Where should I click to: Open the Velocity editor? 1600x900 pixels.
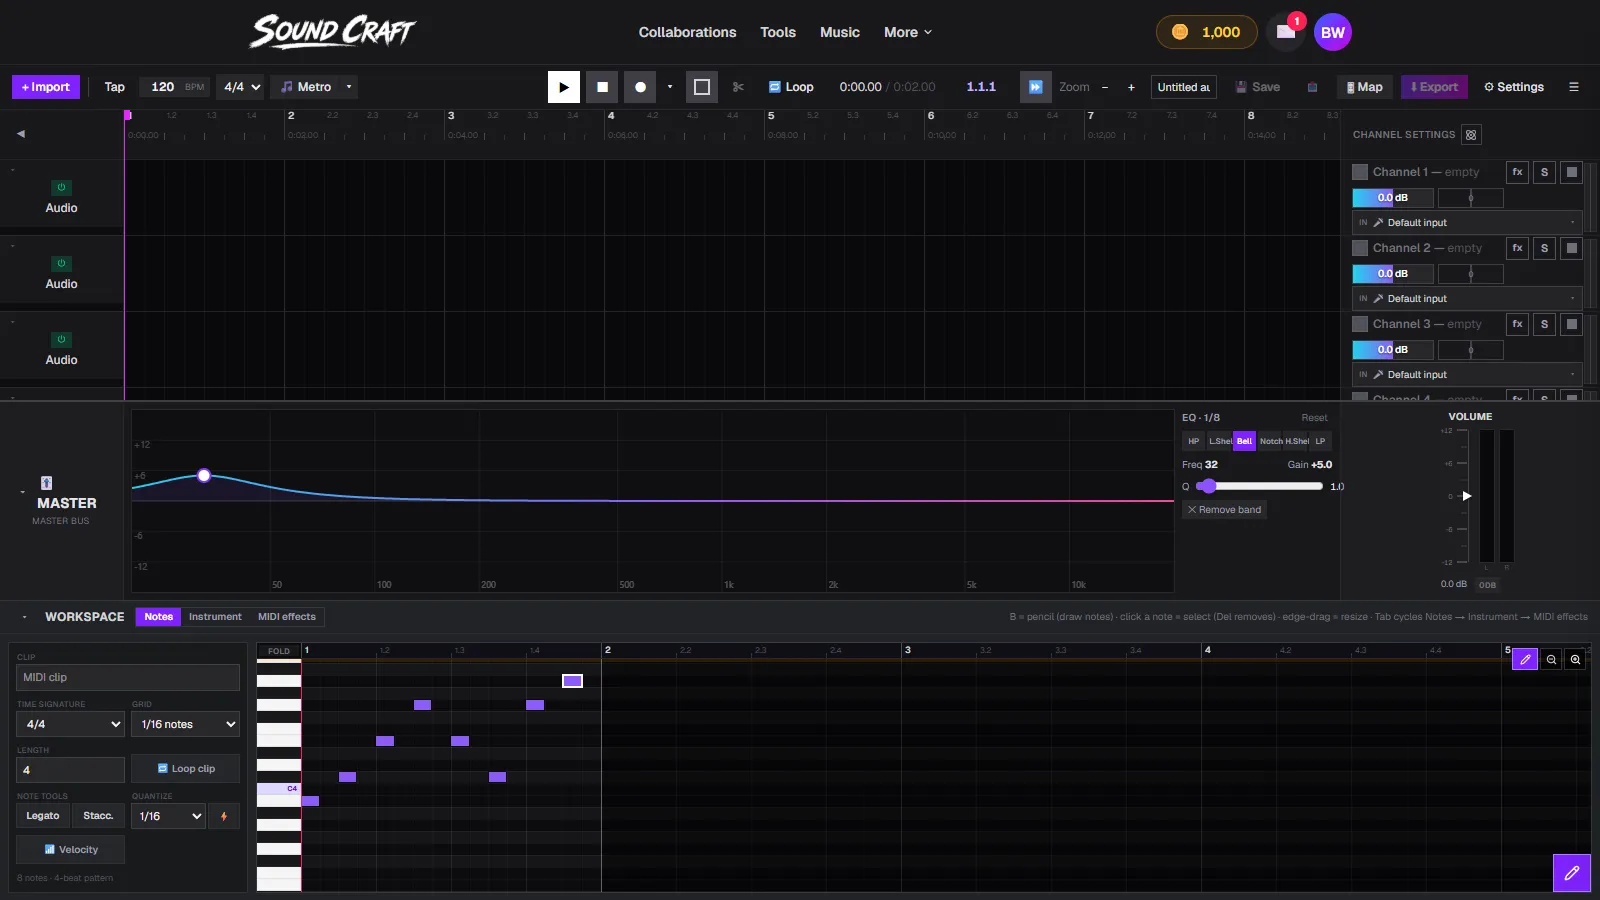point(70,850)
